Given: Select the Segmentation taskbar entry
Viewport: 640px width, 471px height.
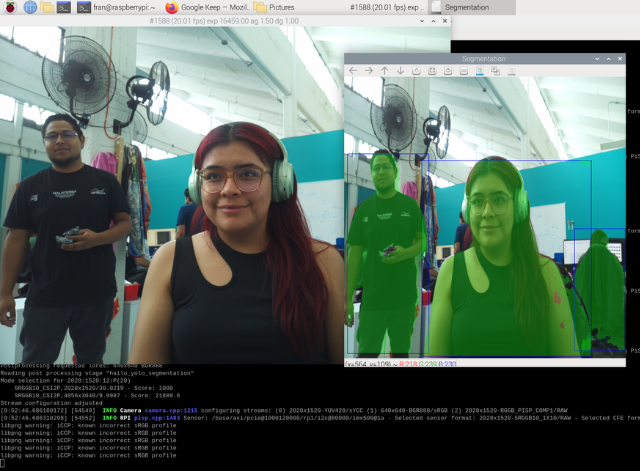Looking at the screenshot, I should (x=472, y=7).
